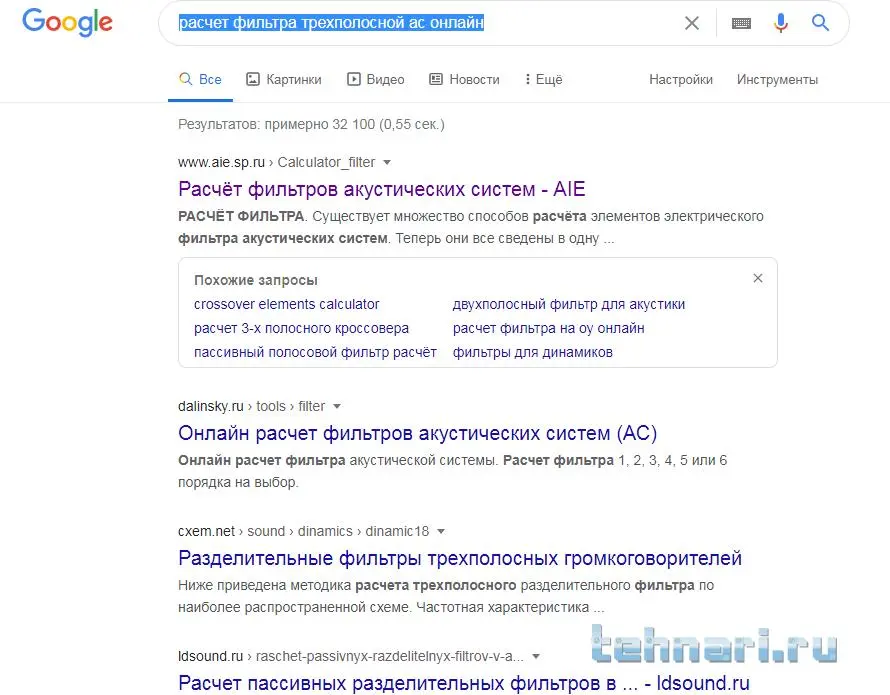Click the magnifier search button
This screenshot has width=890, height=695.
click(x=820, y=23)
